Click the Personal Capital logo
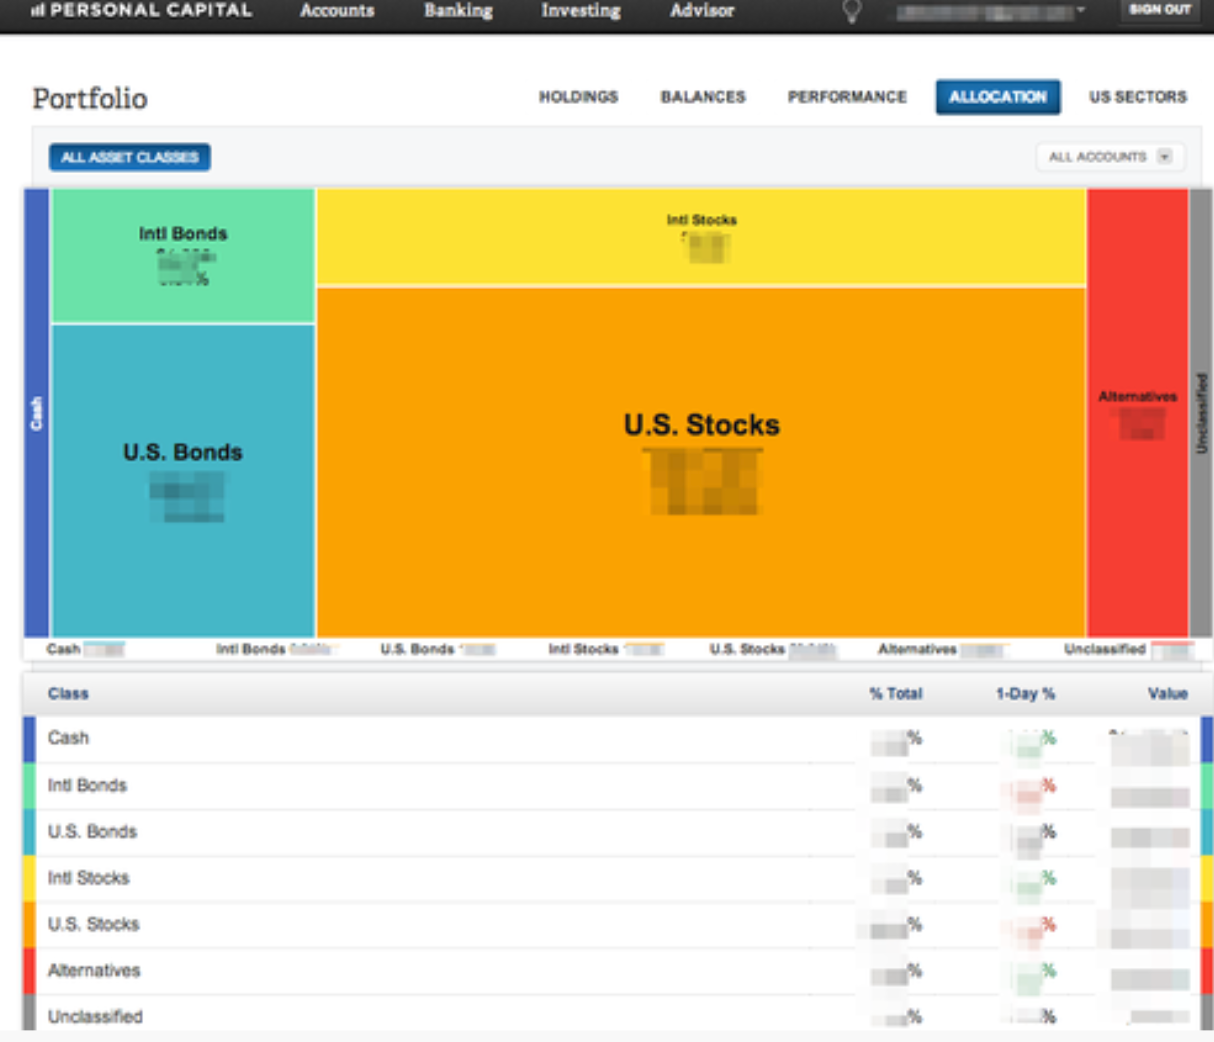The image size is (1214, 1042). pos(142,11)
